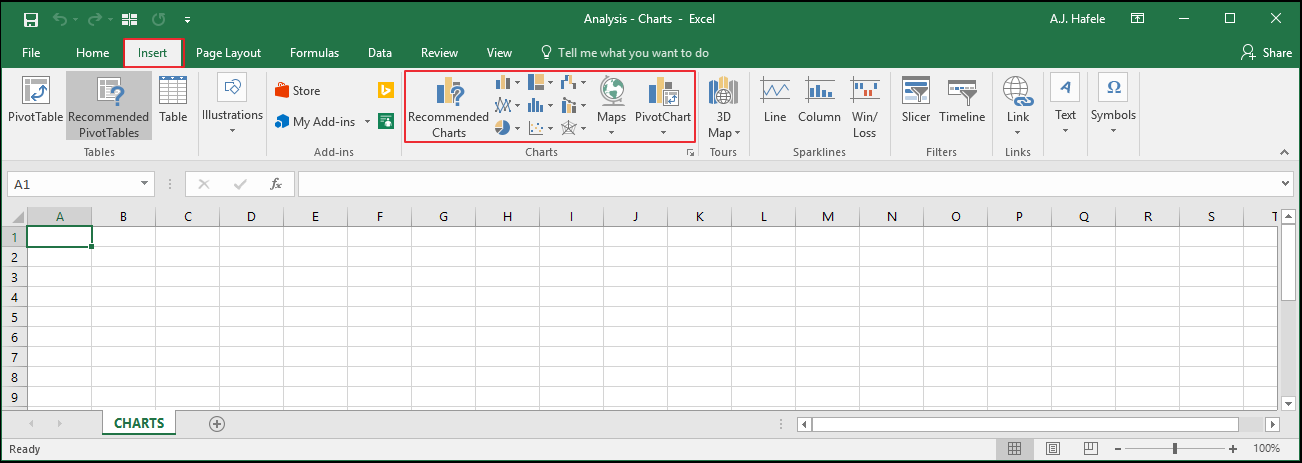Insert a PivotTable

point(35,101)
